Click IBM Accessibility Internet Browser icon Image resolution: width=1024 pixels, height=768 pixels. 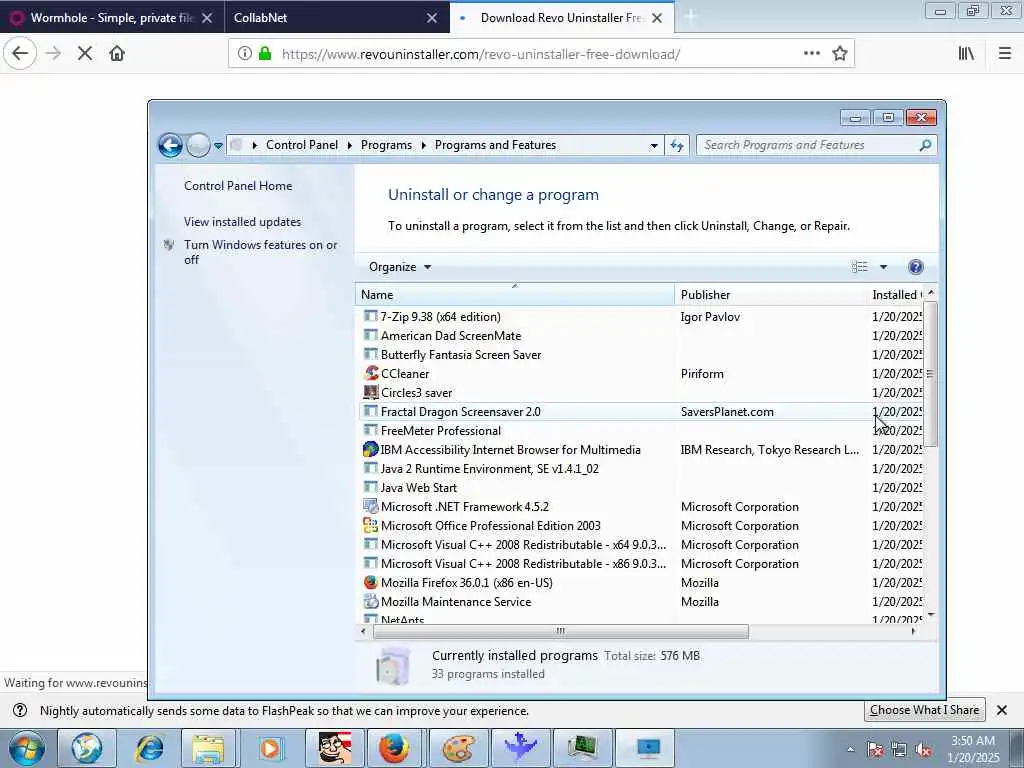pos(370,449)
